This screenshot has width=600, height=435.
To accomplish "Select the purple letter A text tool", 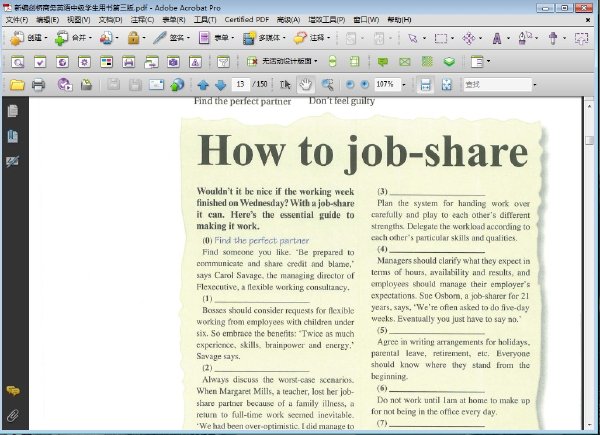I will (497, 38).
